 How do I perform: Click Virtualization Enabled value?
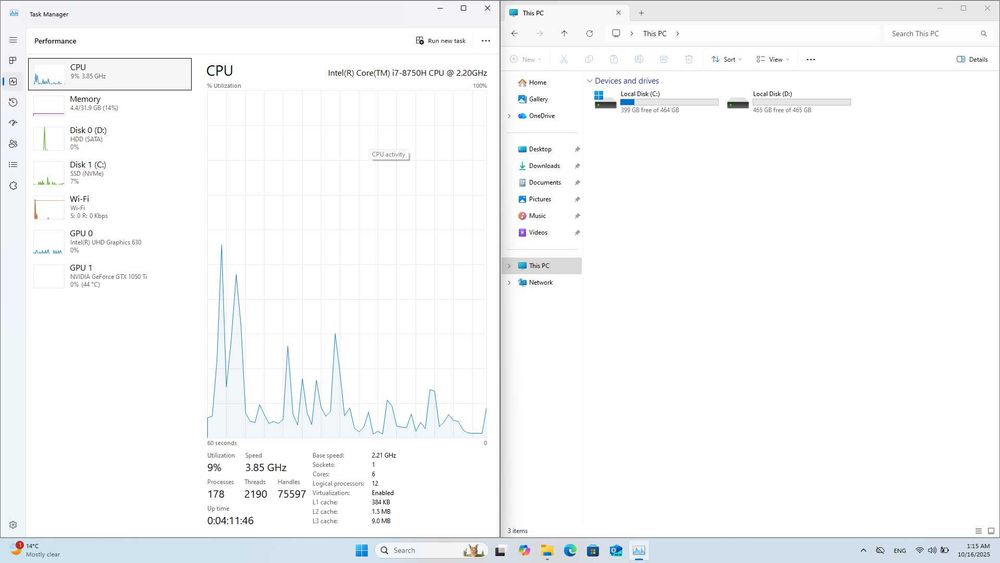383,493
